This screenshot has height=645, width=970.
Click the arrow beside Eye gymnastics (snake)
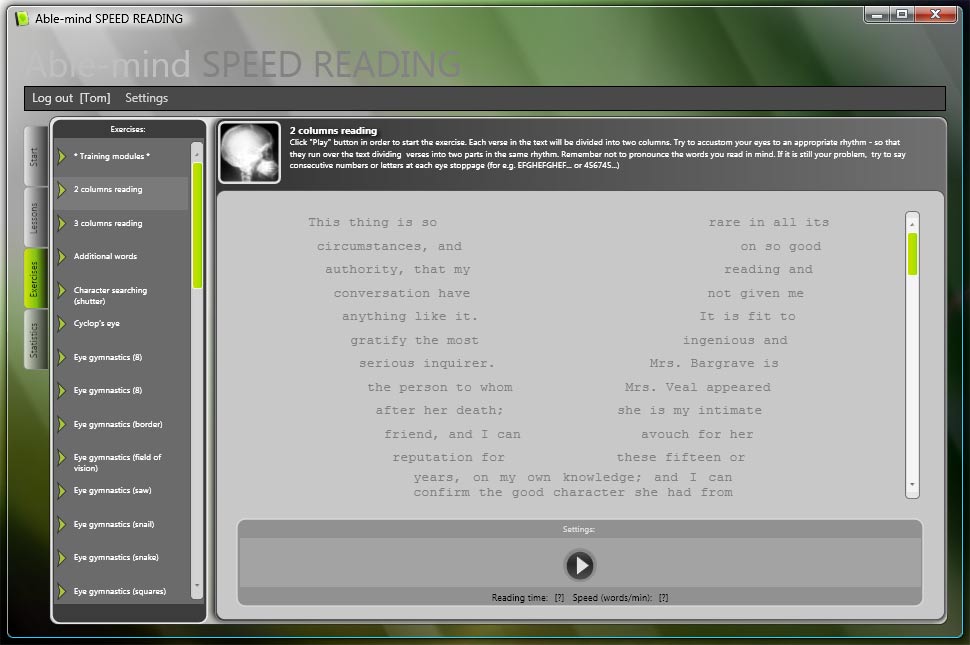62,558
